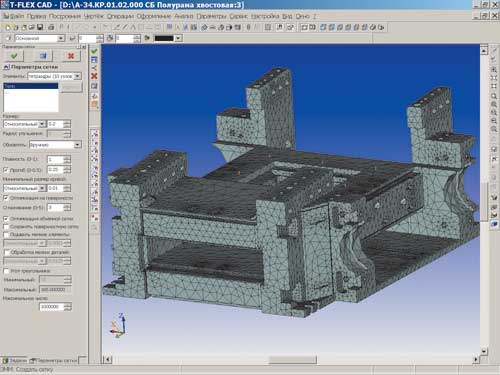Viewport: 500px width, 375px height.
Task: Click the maximum count field showing 1000000
Action: tap(52, 307)
